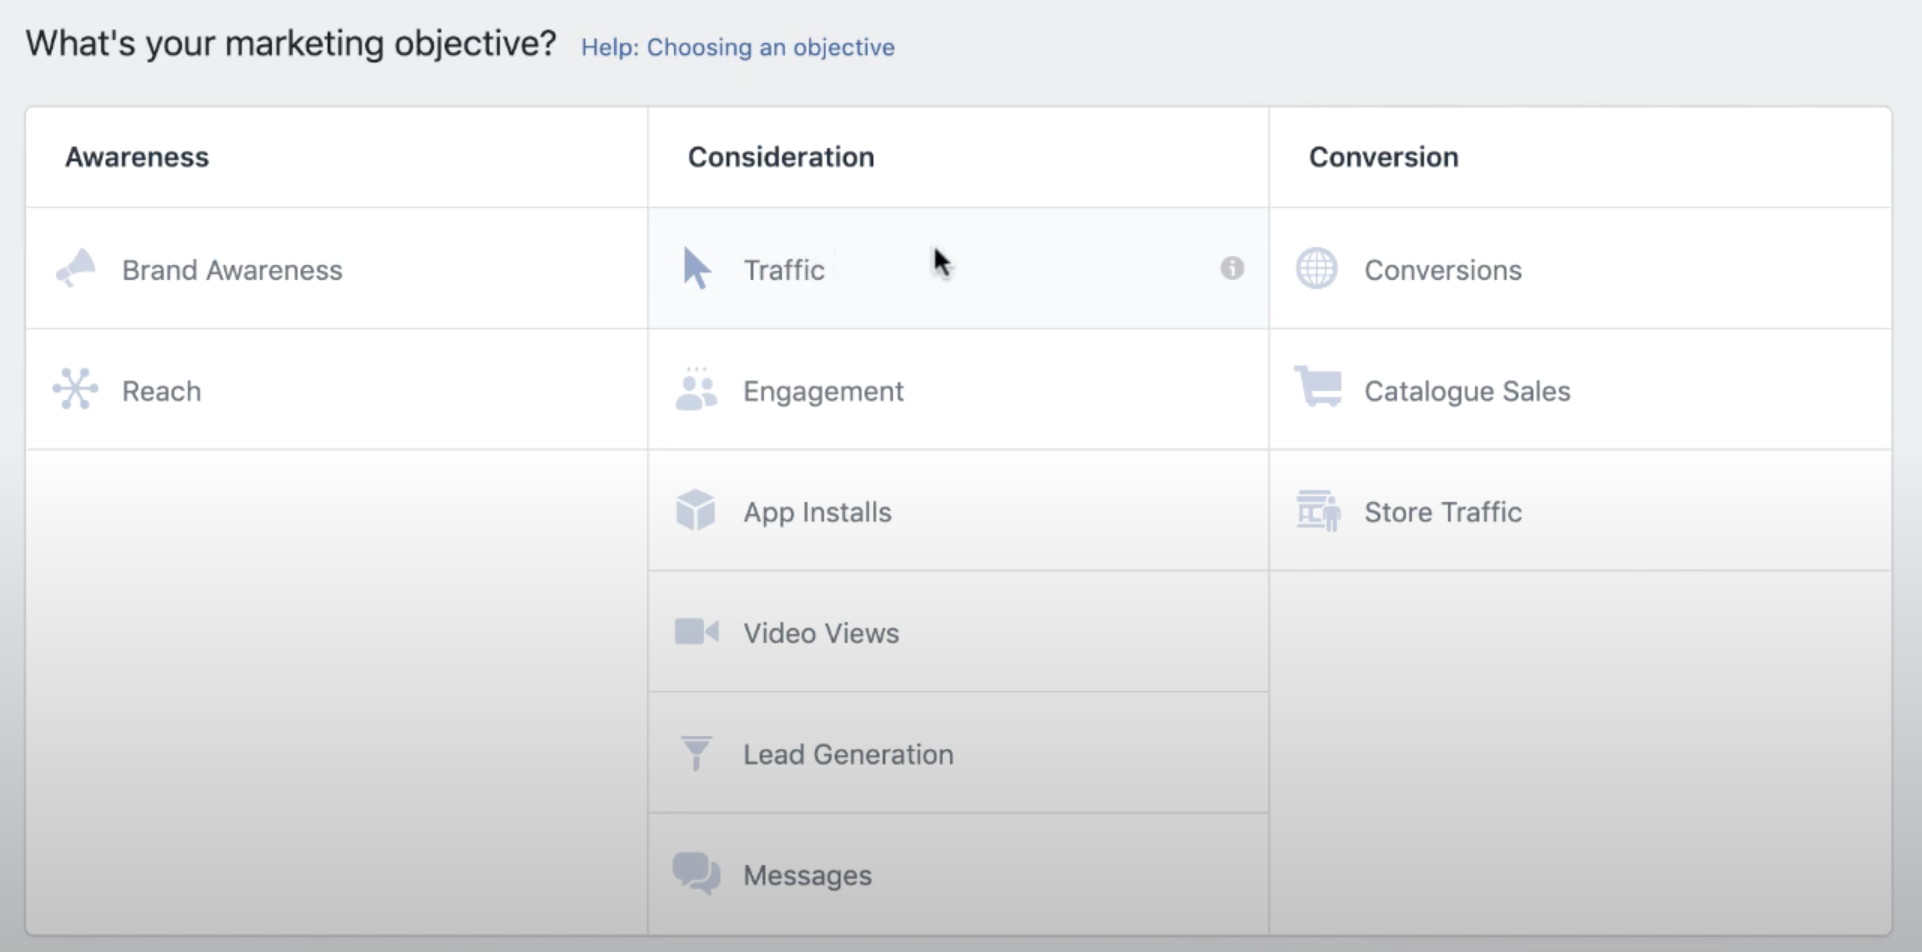Click the Brand Awareness megaphone icon
The height and width of the screenshot is (952, 1922).
(76, 269)
